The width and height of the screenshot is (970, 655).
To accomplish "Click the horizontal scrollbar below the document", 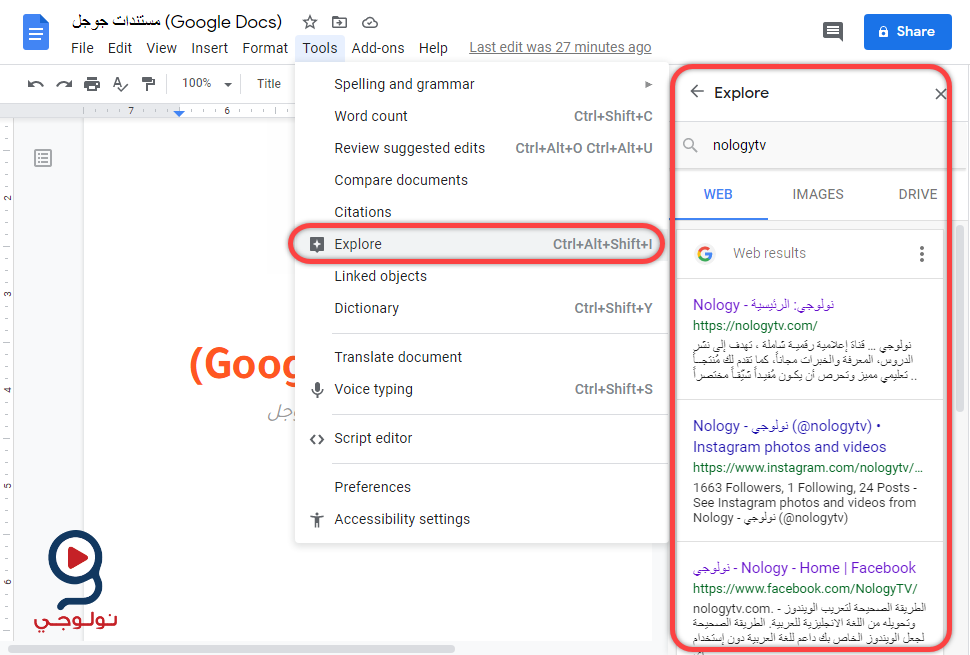I will pyautogui.click(x=231, y=649).
